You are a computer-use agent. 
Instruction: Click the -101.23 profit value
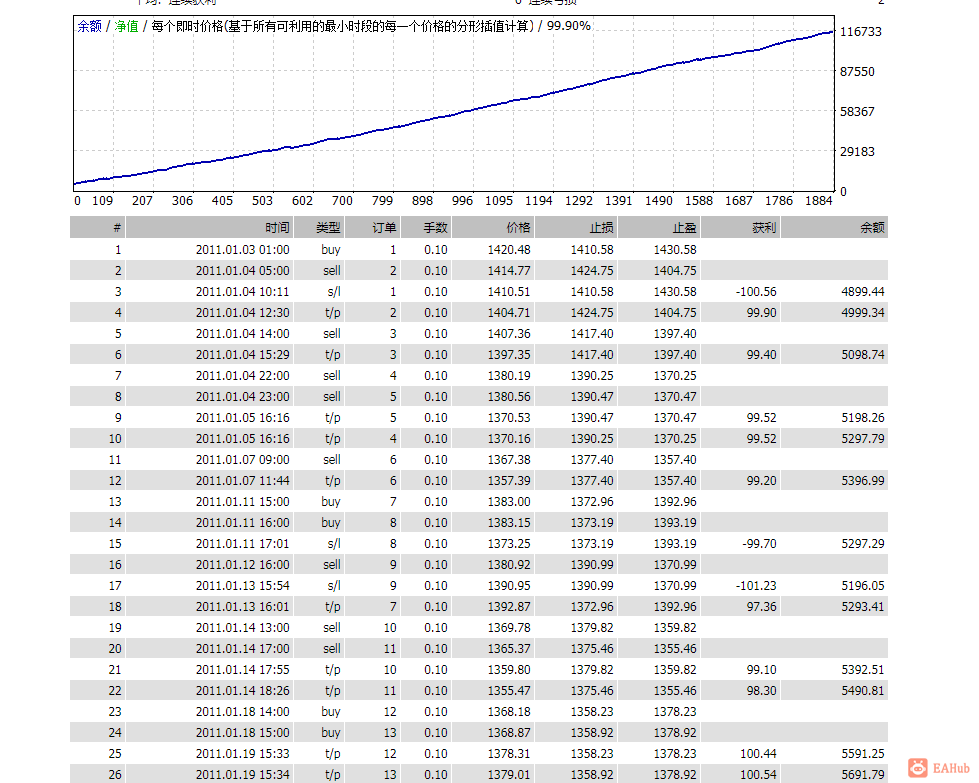tap(756, 586)
